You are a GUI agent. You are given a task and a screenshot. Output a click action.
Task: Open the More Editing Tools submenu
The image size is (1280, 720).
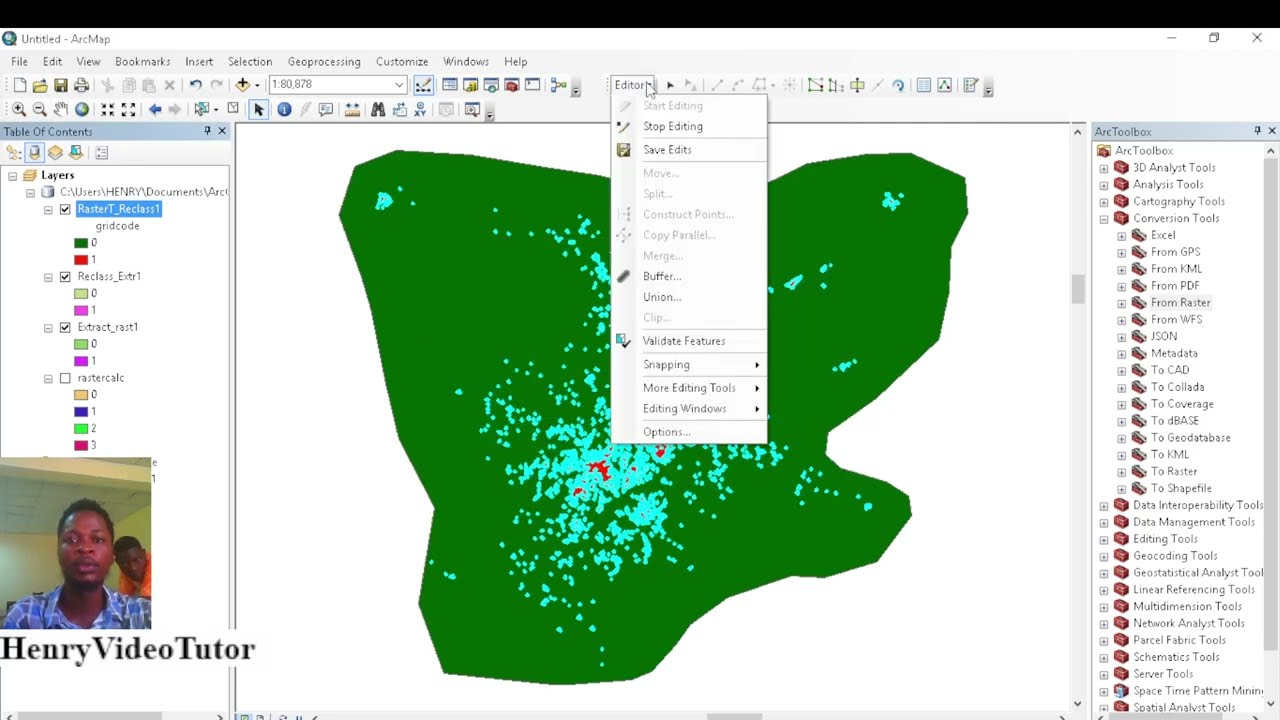[688, 388]
